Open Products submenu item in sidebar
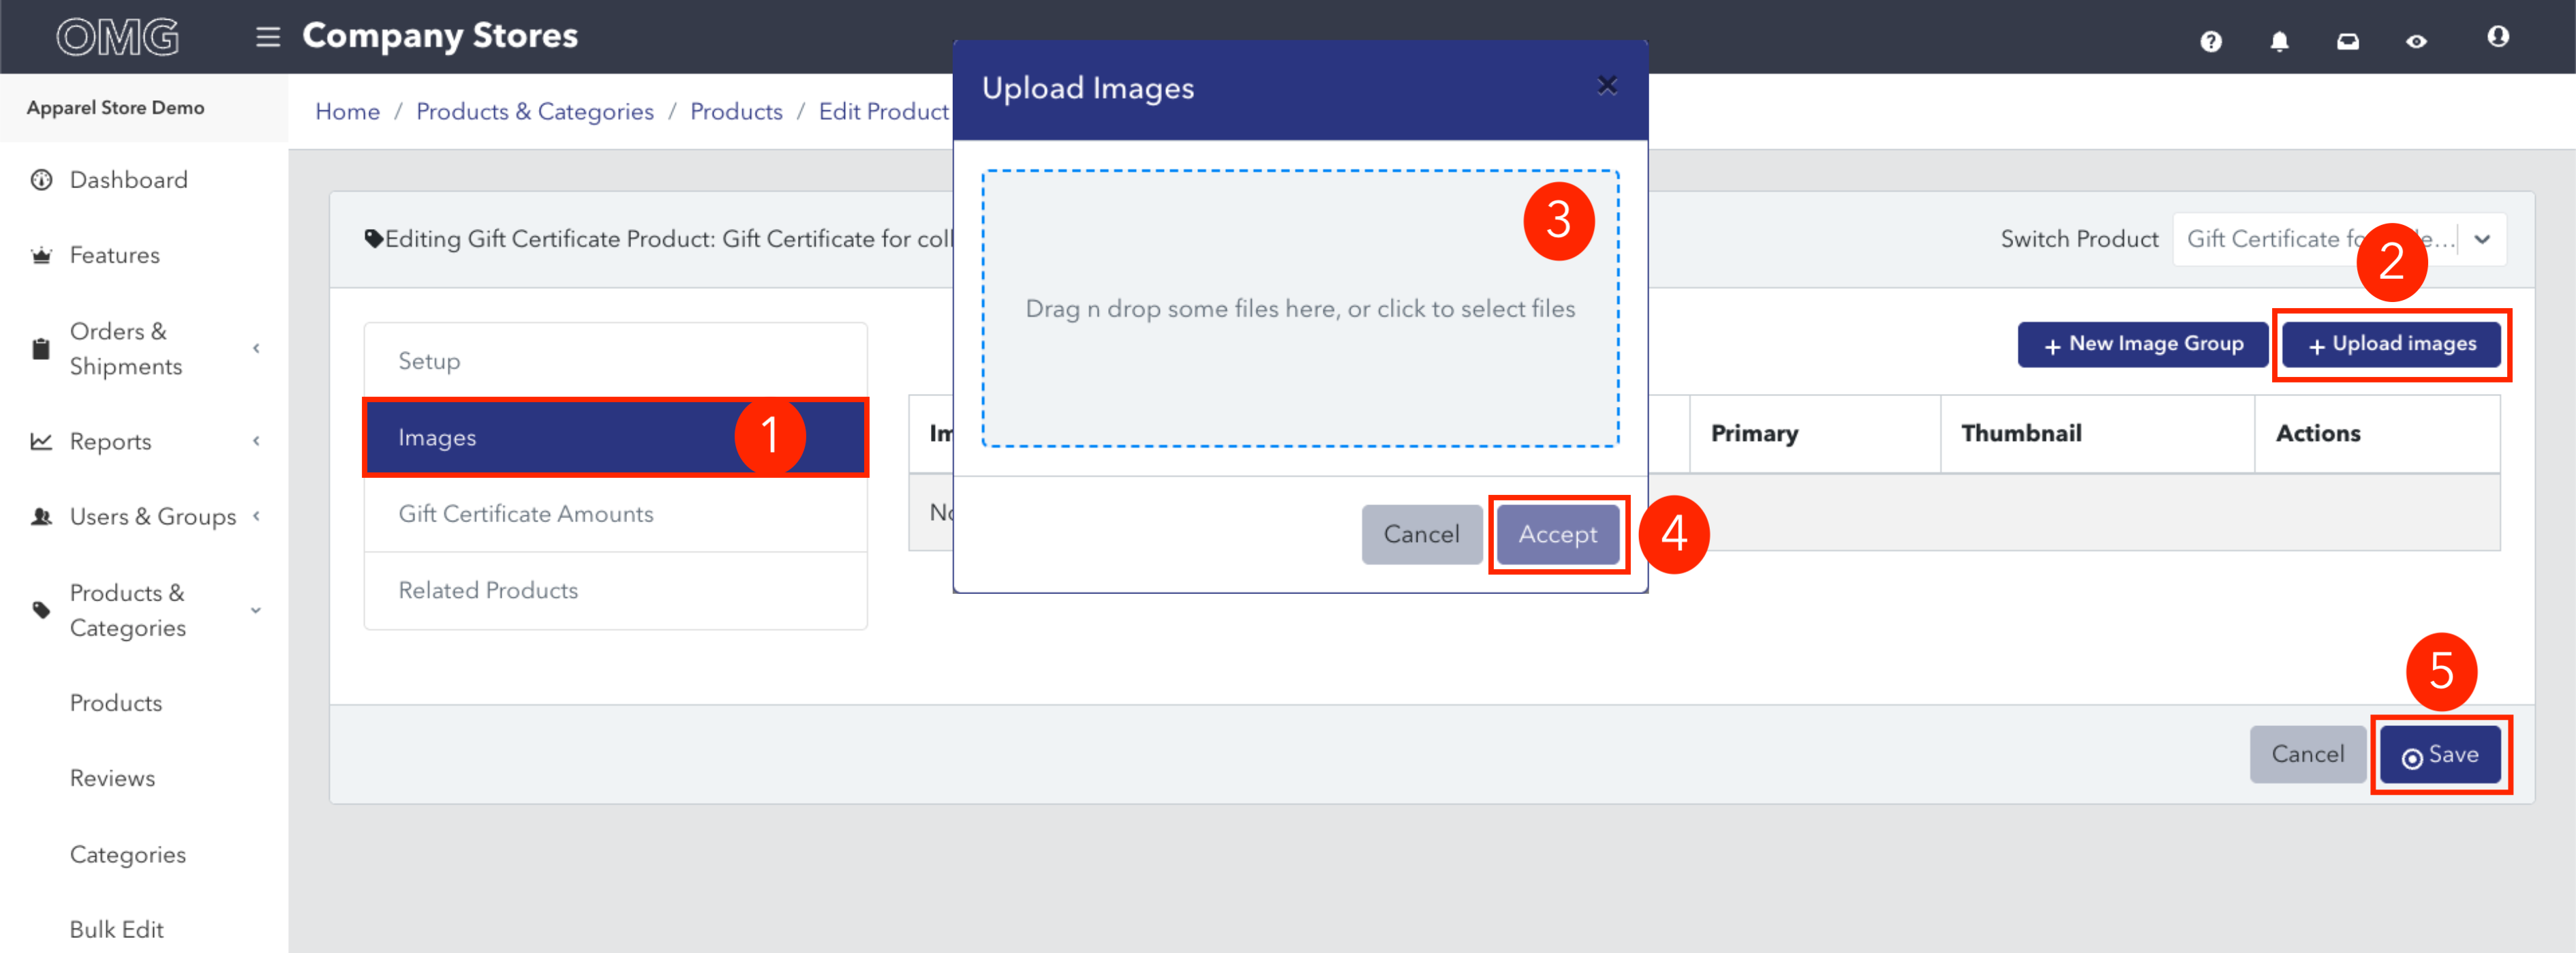The image size is (2576, 953). tap(115, 703)
